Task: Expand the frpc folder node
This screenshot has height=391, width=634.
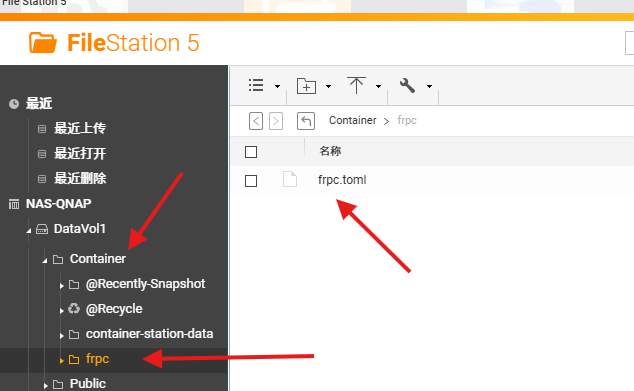Action: click(x=61, y=361)
